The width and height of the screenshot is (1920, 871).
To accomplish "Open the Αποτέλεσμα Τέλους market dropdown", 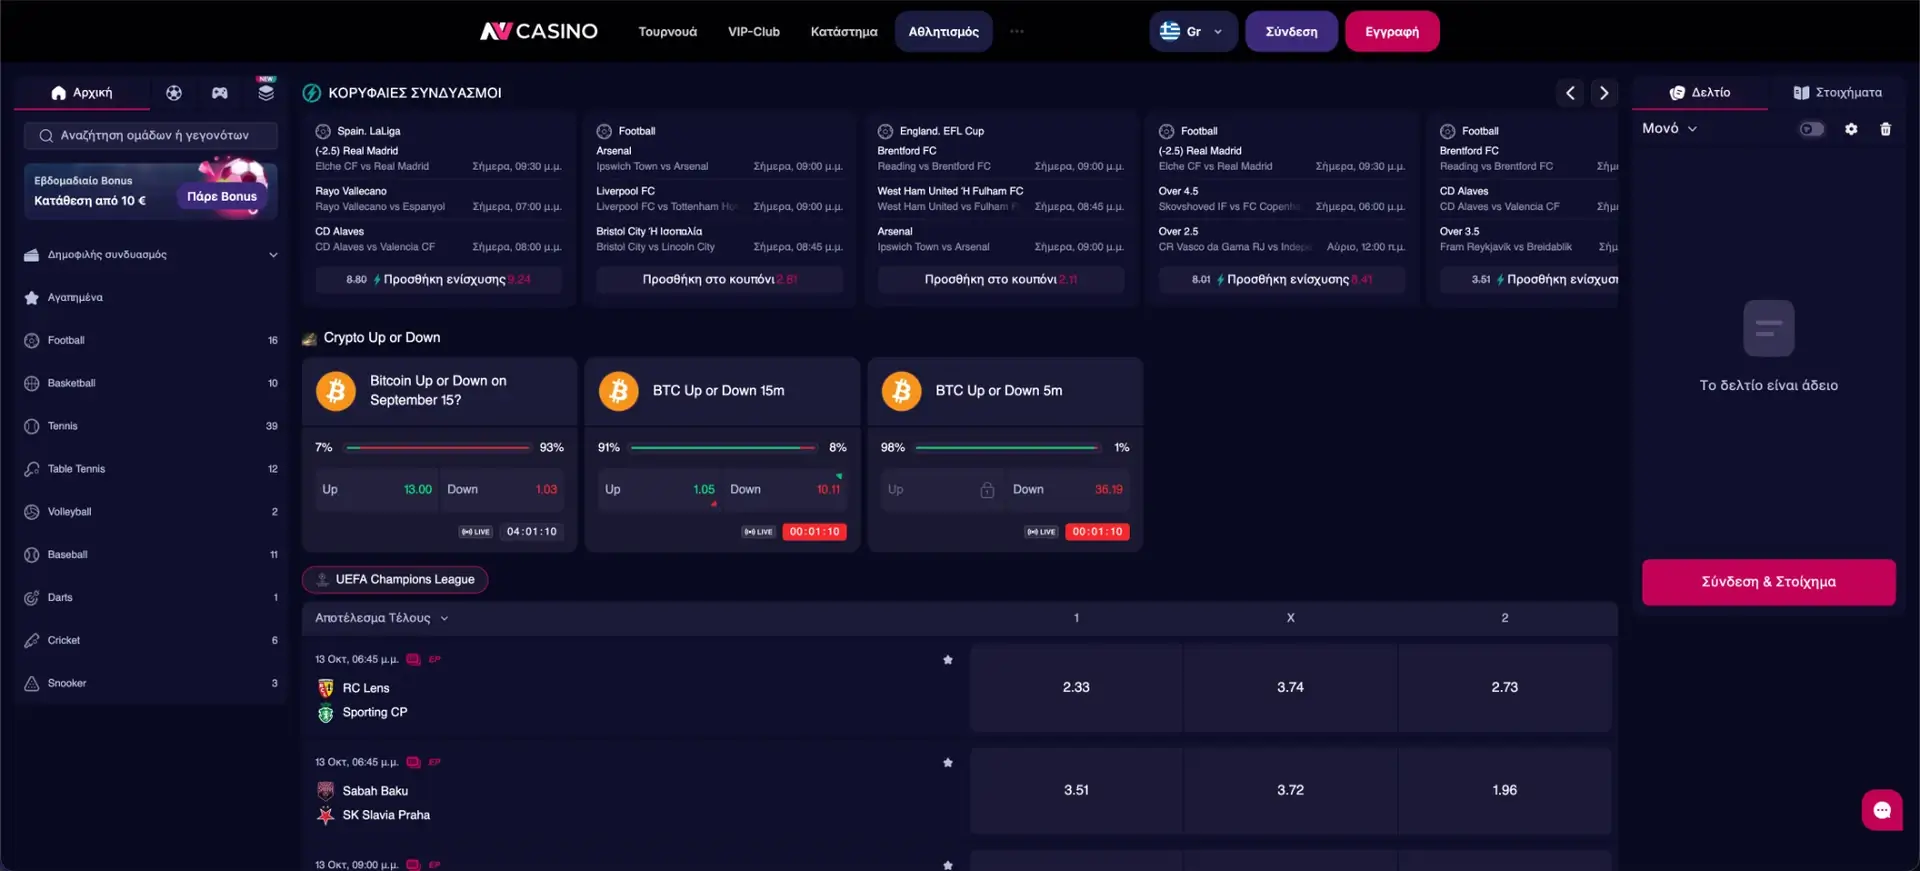I will [x=381, y=618].
